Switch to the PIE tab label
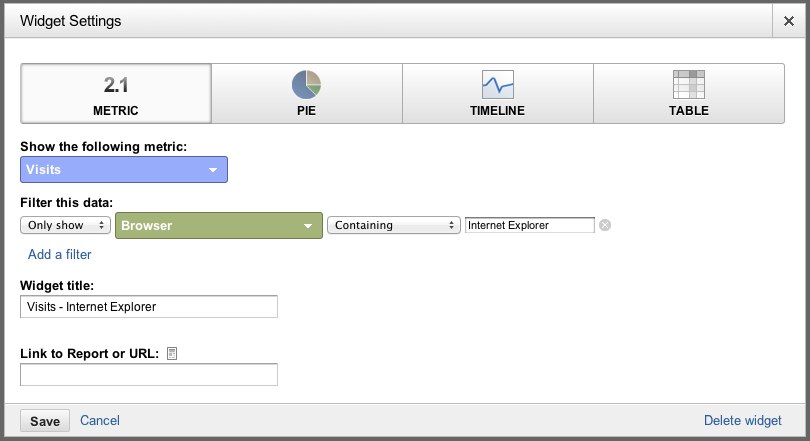 (x=306, y=111)
